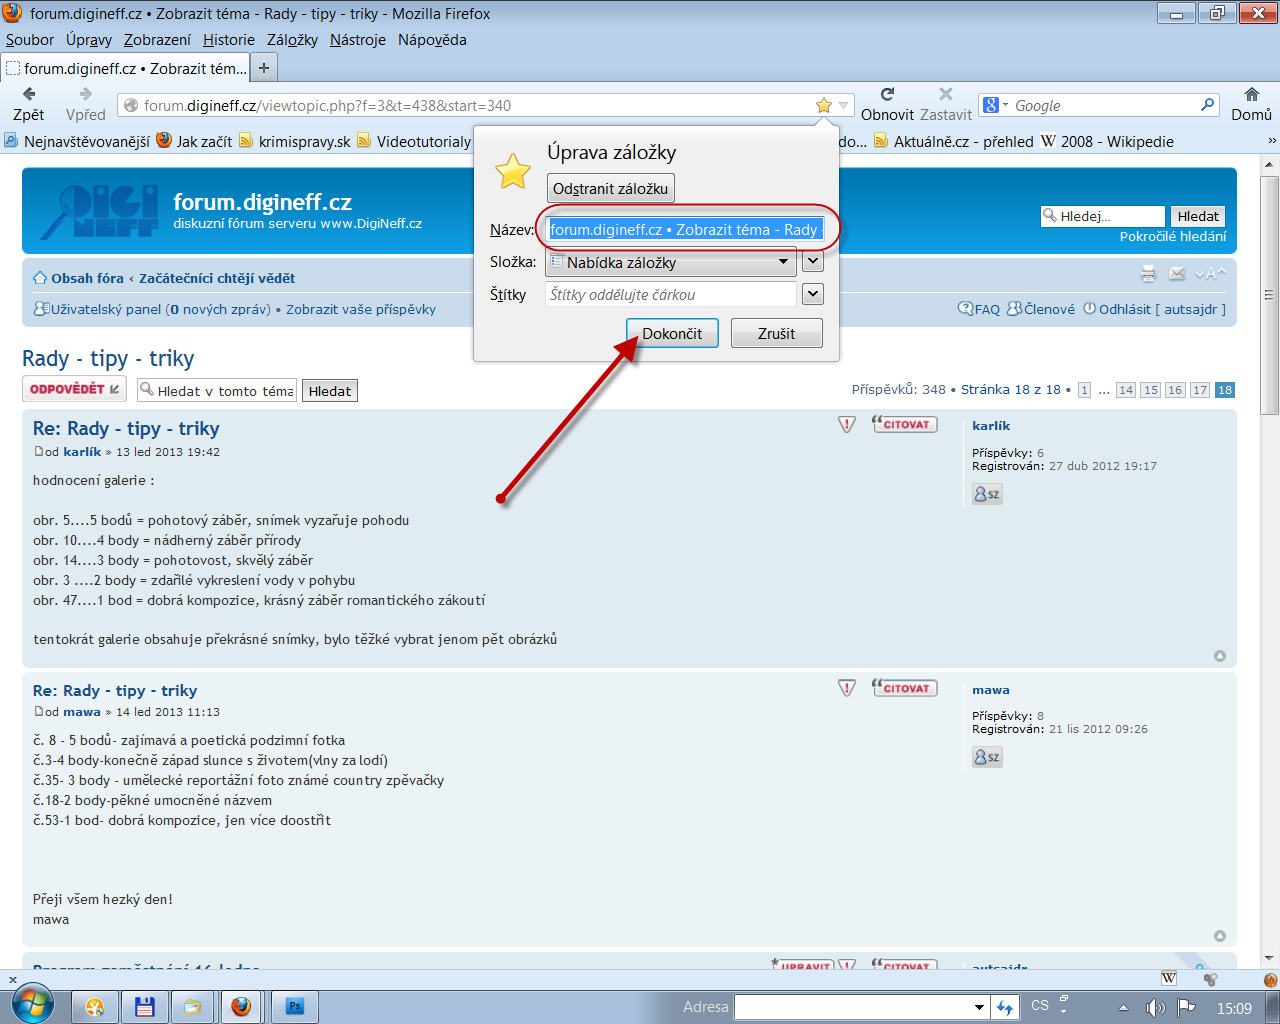Viewport: 1280px width, 1024px height.
Task: Open a new tab with the plus button
Action: (x=264, y=68)
